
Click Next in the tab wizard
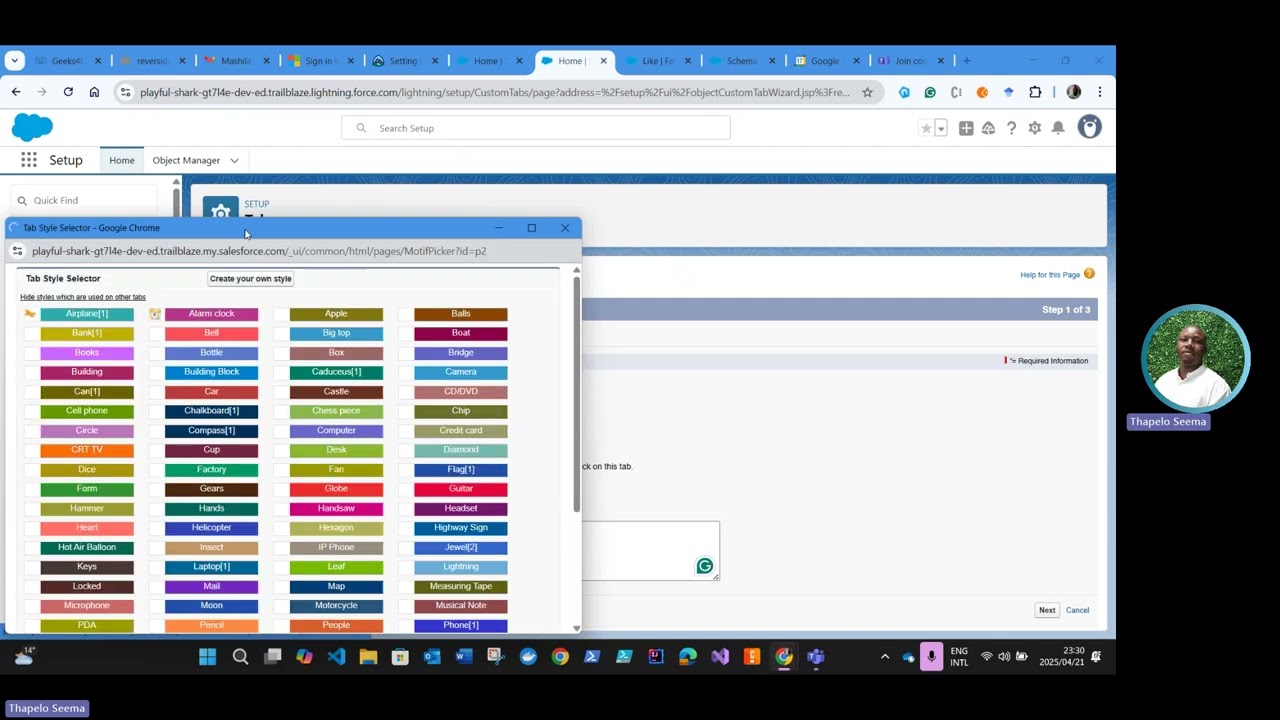coord(1047,610)
